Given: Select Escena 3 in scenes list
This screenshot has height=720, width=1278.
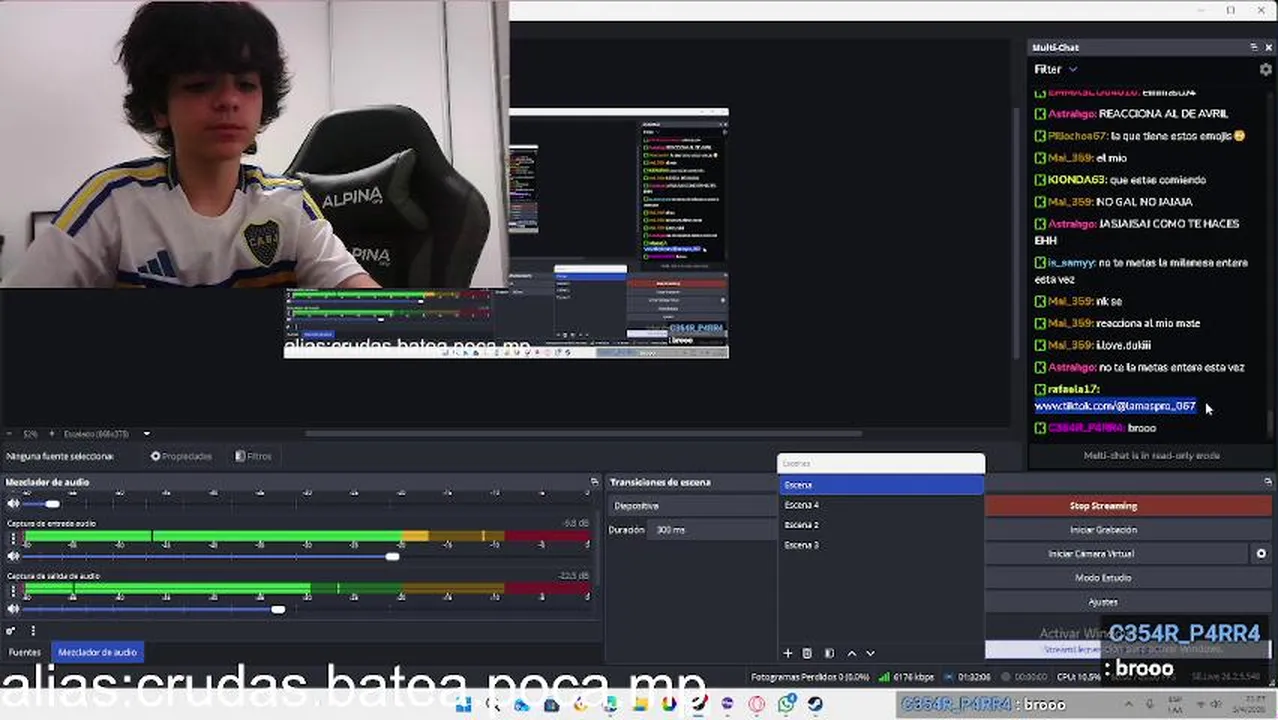Looking at the screenshot, I should [x=881, y=545].
